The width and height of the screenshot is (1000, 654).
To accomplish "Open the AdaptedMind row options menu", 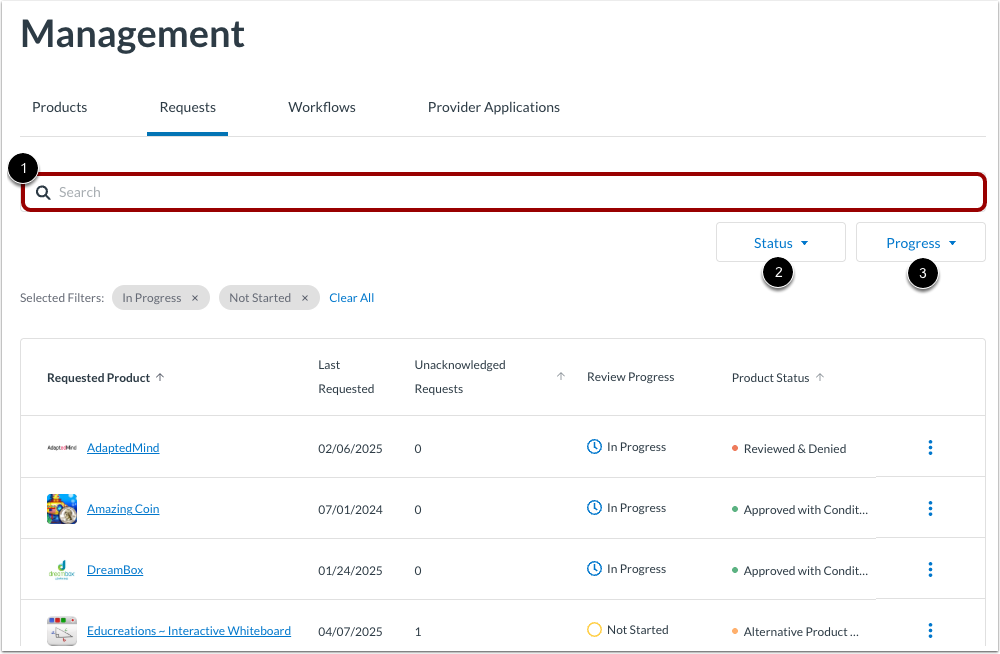I will 930,448.
